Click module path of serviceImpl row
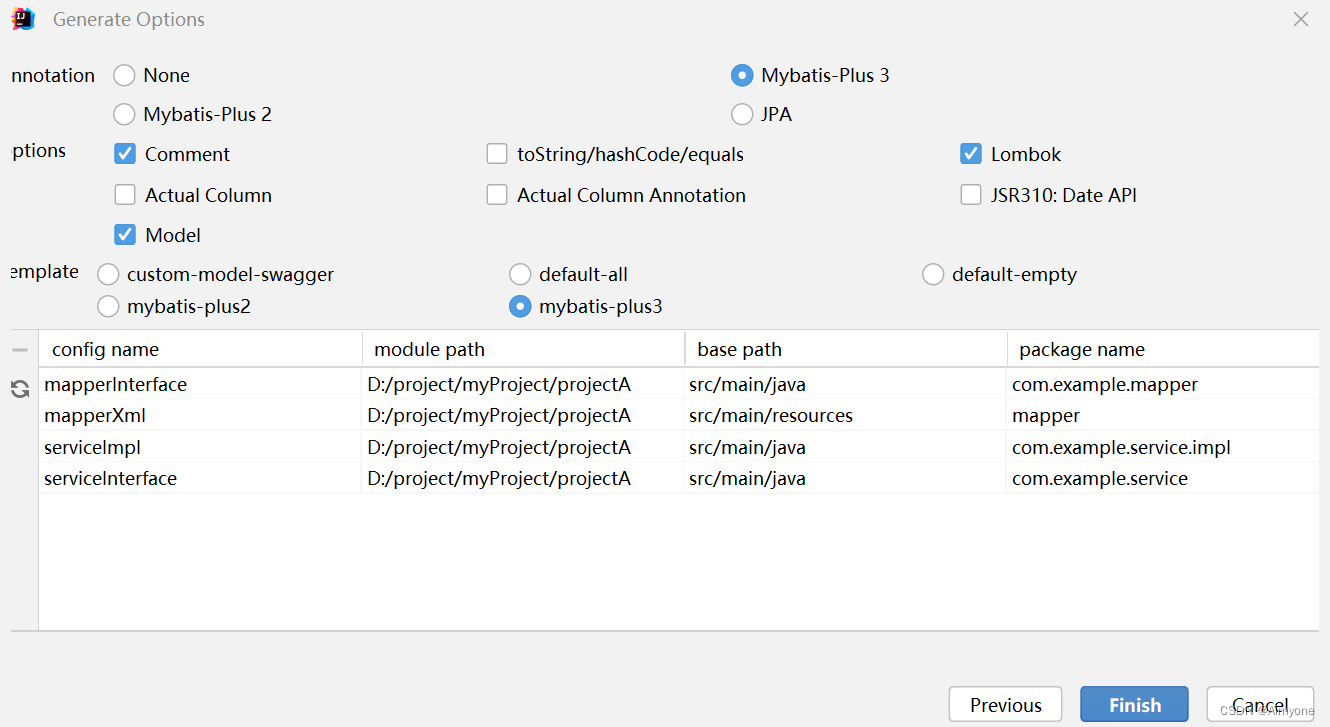The height and width of the screenshot is (727, 1330). coord(522,447)
